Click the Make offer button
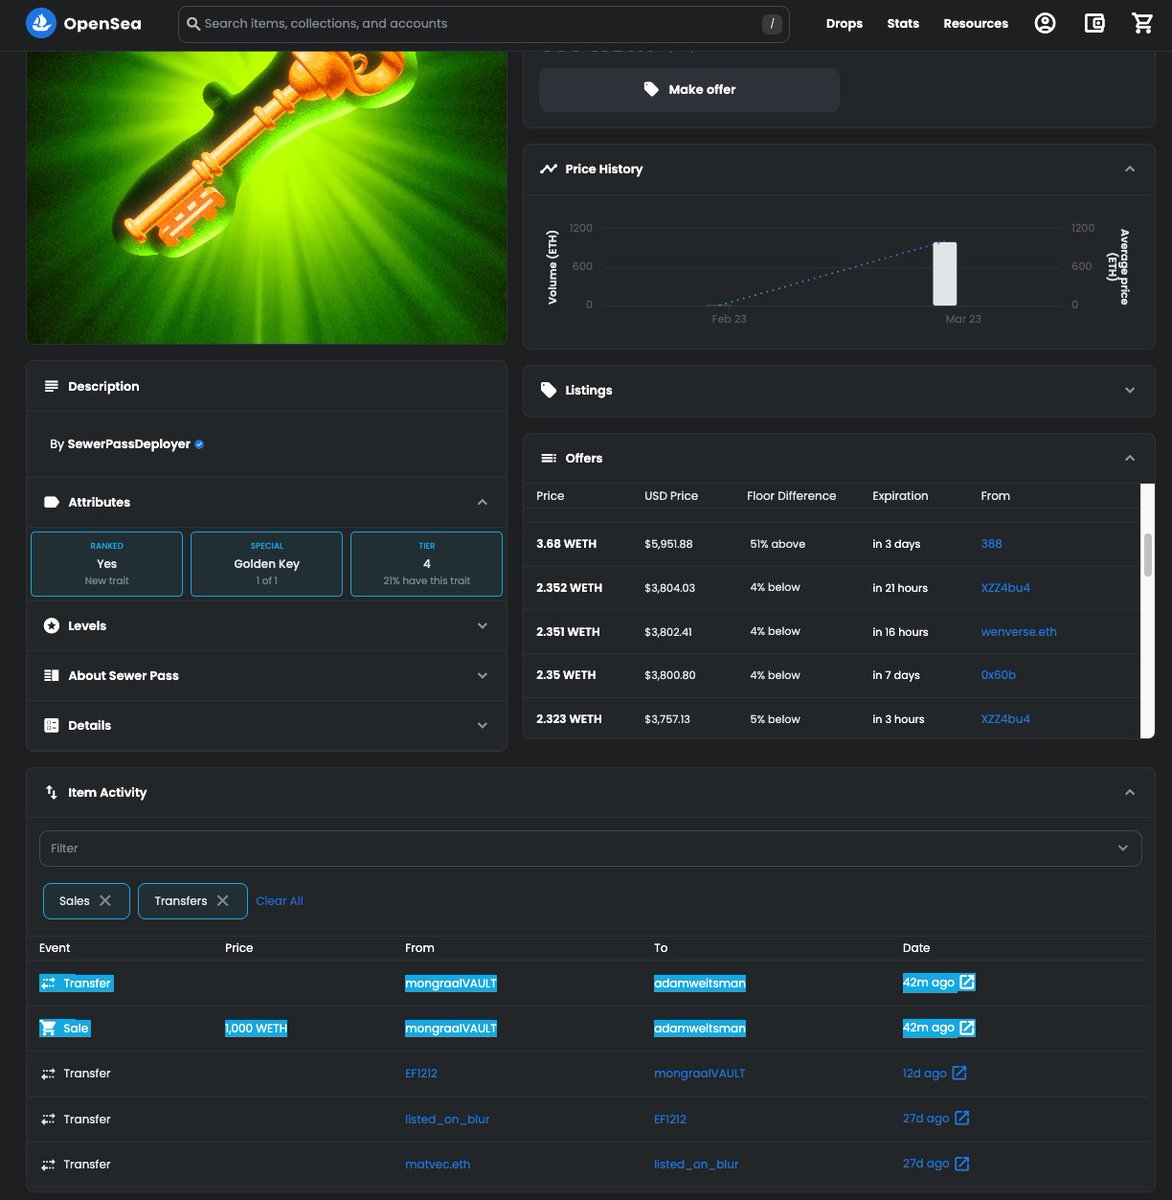1172x1200 pixels. click(689, 90)
